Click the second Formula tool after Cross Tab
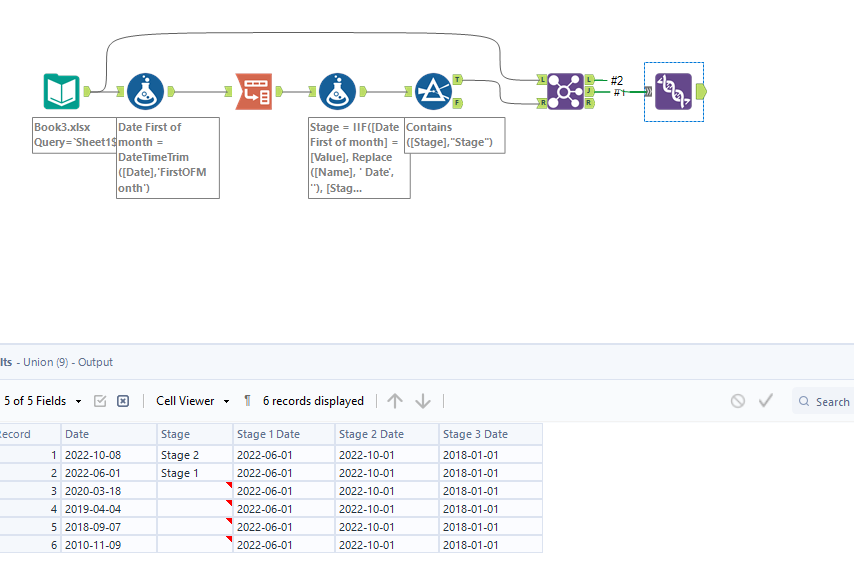 tap(338, 89)
